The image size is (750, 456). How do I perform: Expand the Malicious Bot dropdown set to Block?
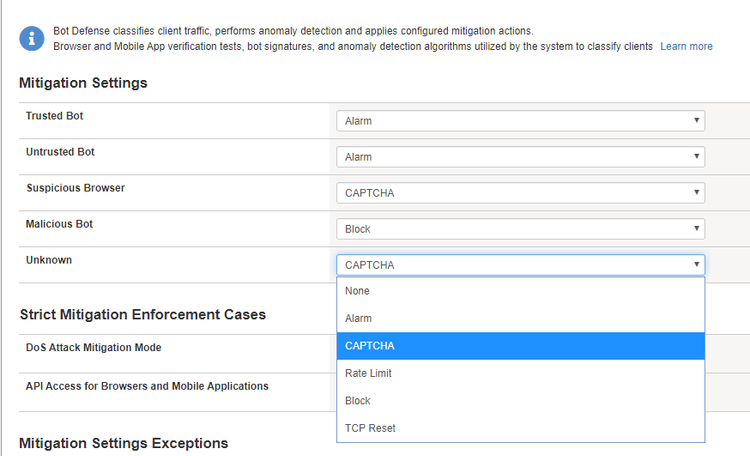click(x=520, y=229)
